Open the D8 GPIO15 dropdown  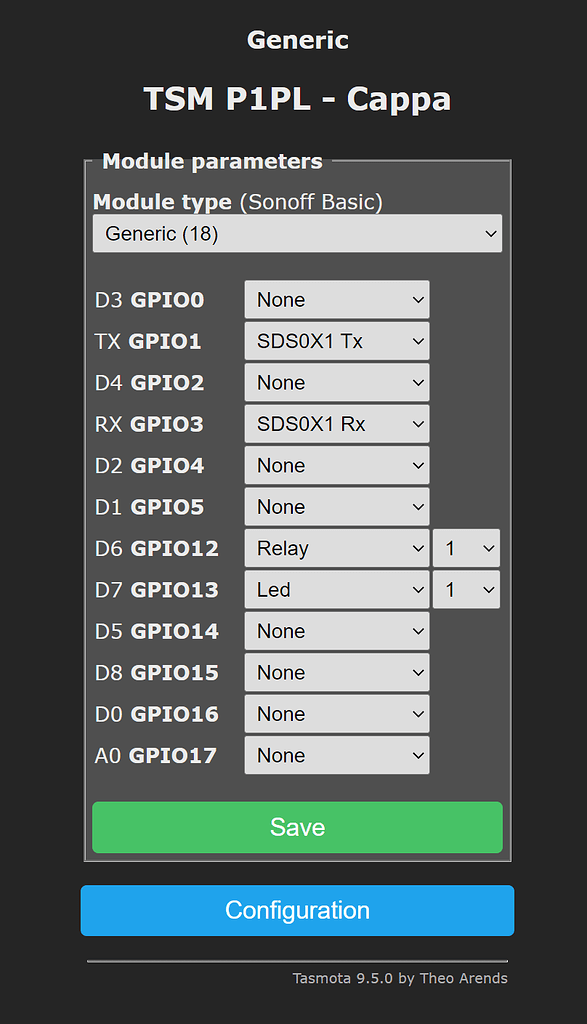click(337, 673)
